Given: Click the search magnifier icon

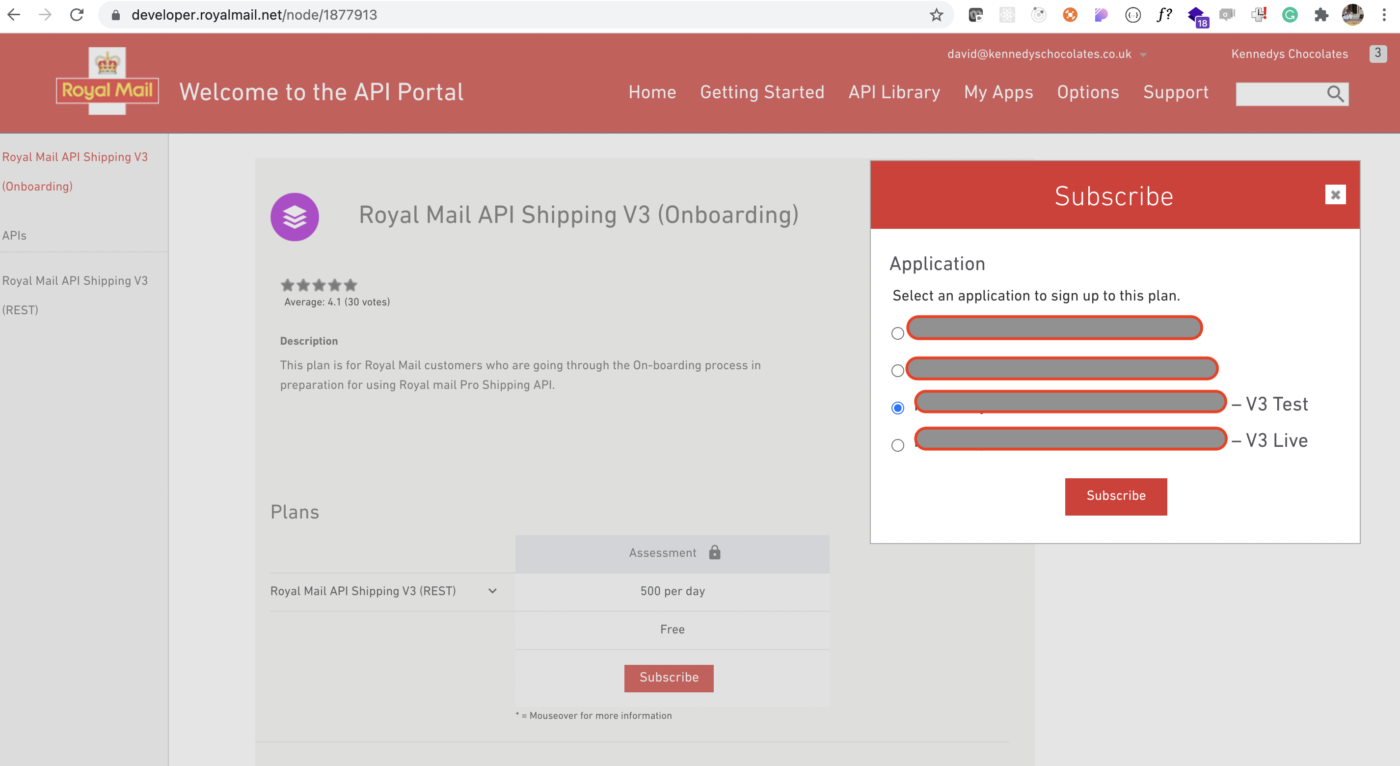Looking at the screenshot, I should point(1335,94).
